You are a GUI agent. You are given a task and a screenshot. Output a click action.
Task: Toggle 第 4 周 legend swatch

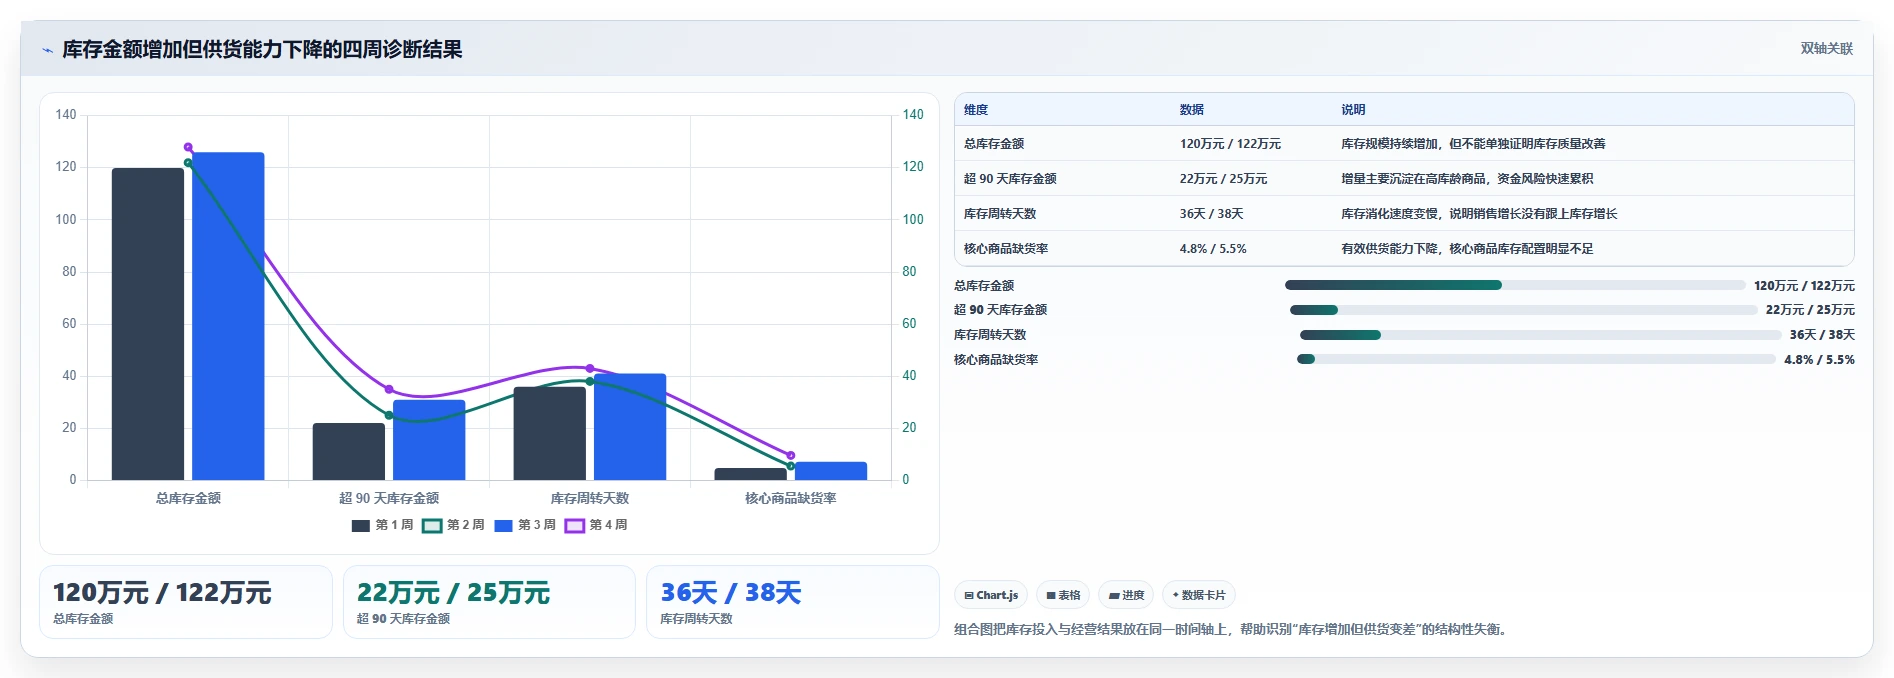(575, 525)
